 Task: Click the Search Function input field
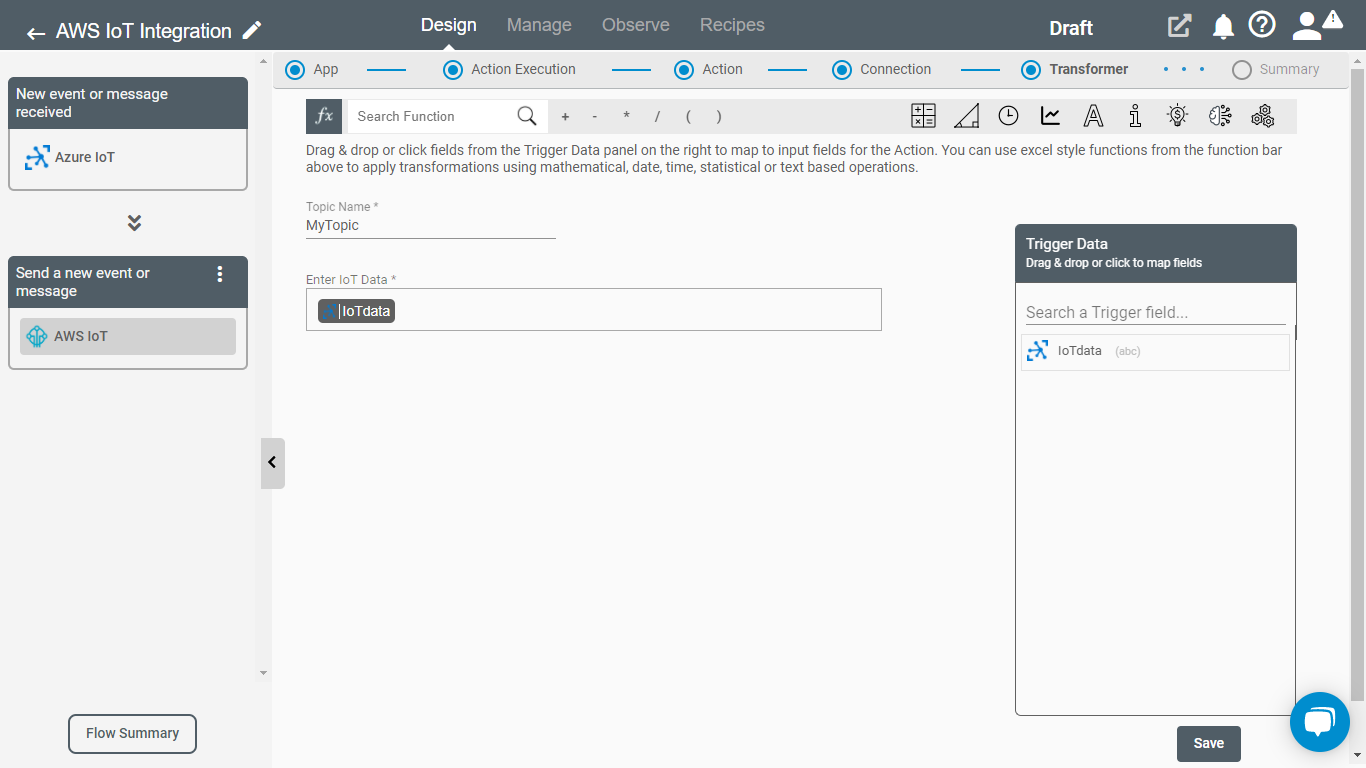coord(431,116)
